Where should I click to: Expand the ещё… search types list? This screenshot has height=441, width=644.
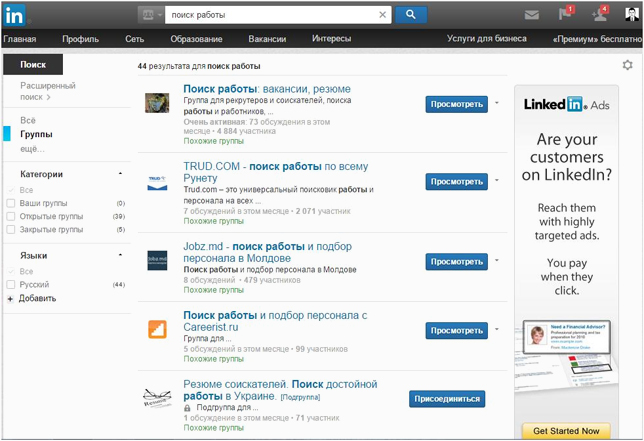(x=32, y=149)
